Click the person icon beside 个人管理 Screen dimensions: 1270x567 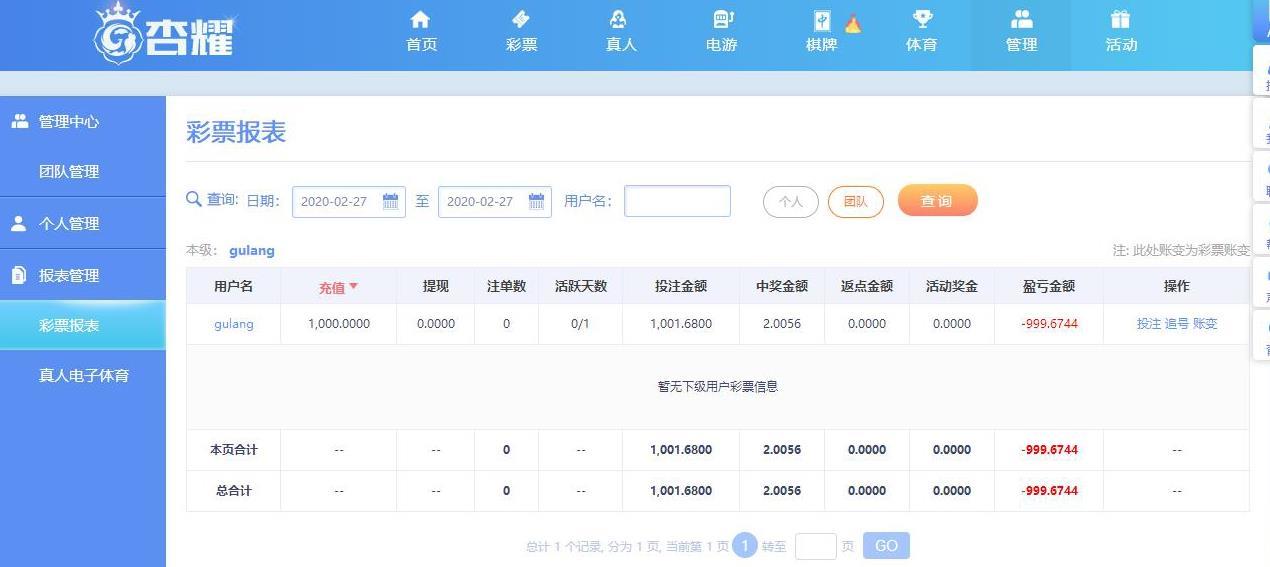coord(19,223)
